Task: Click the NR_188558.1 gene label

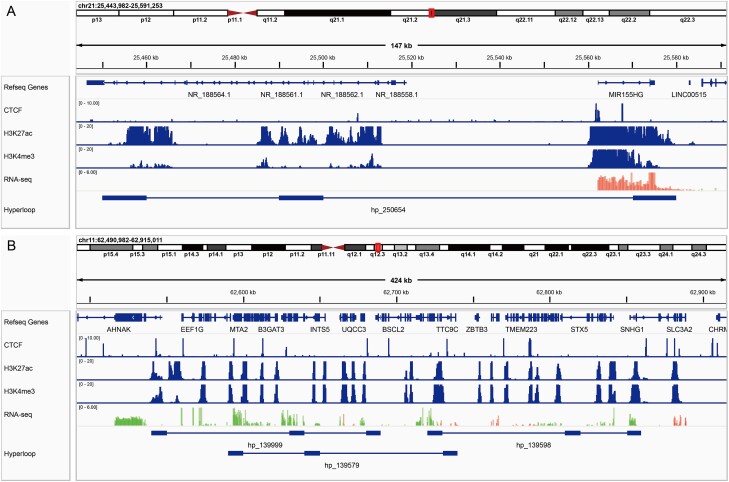Action: pyautogui.click(x=397, y=94)
